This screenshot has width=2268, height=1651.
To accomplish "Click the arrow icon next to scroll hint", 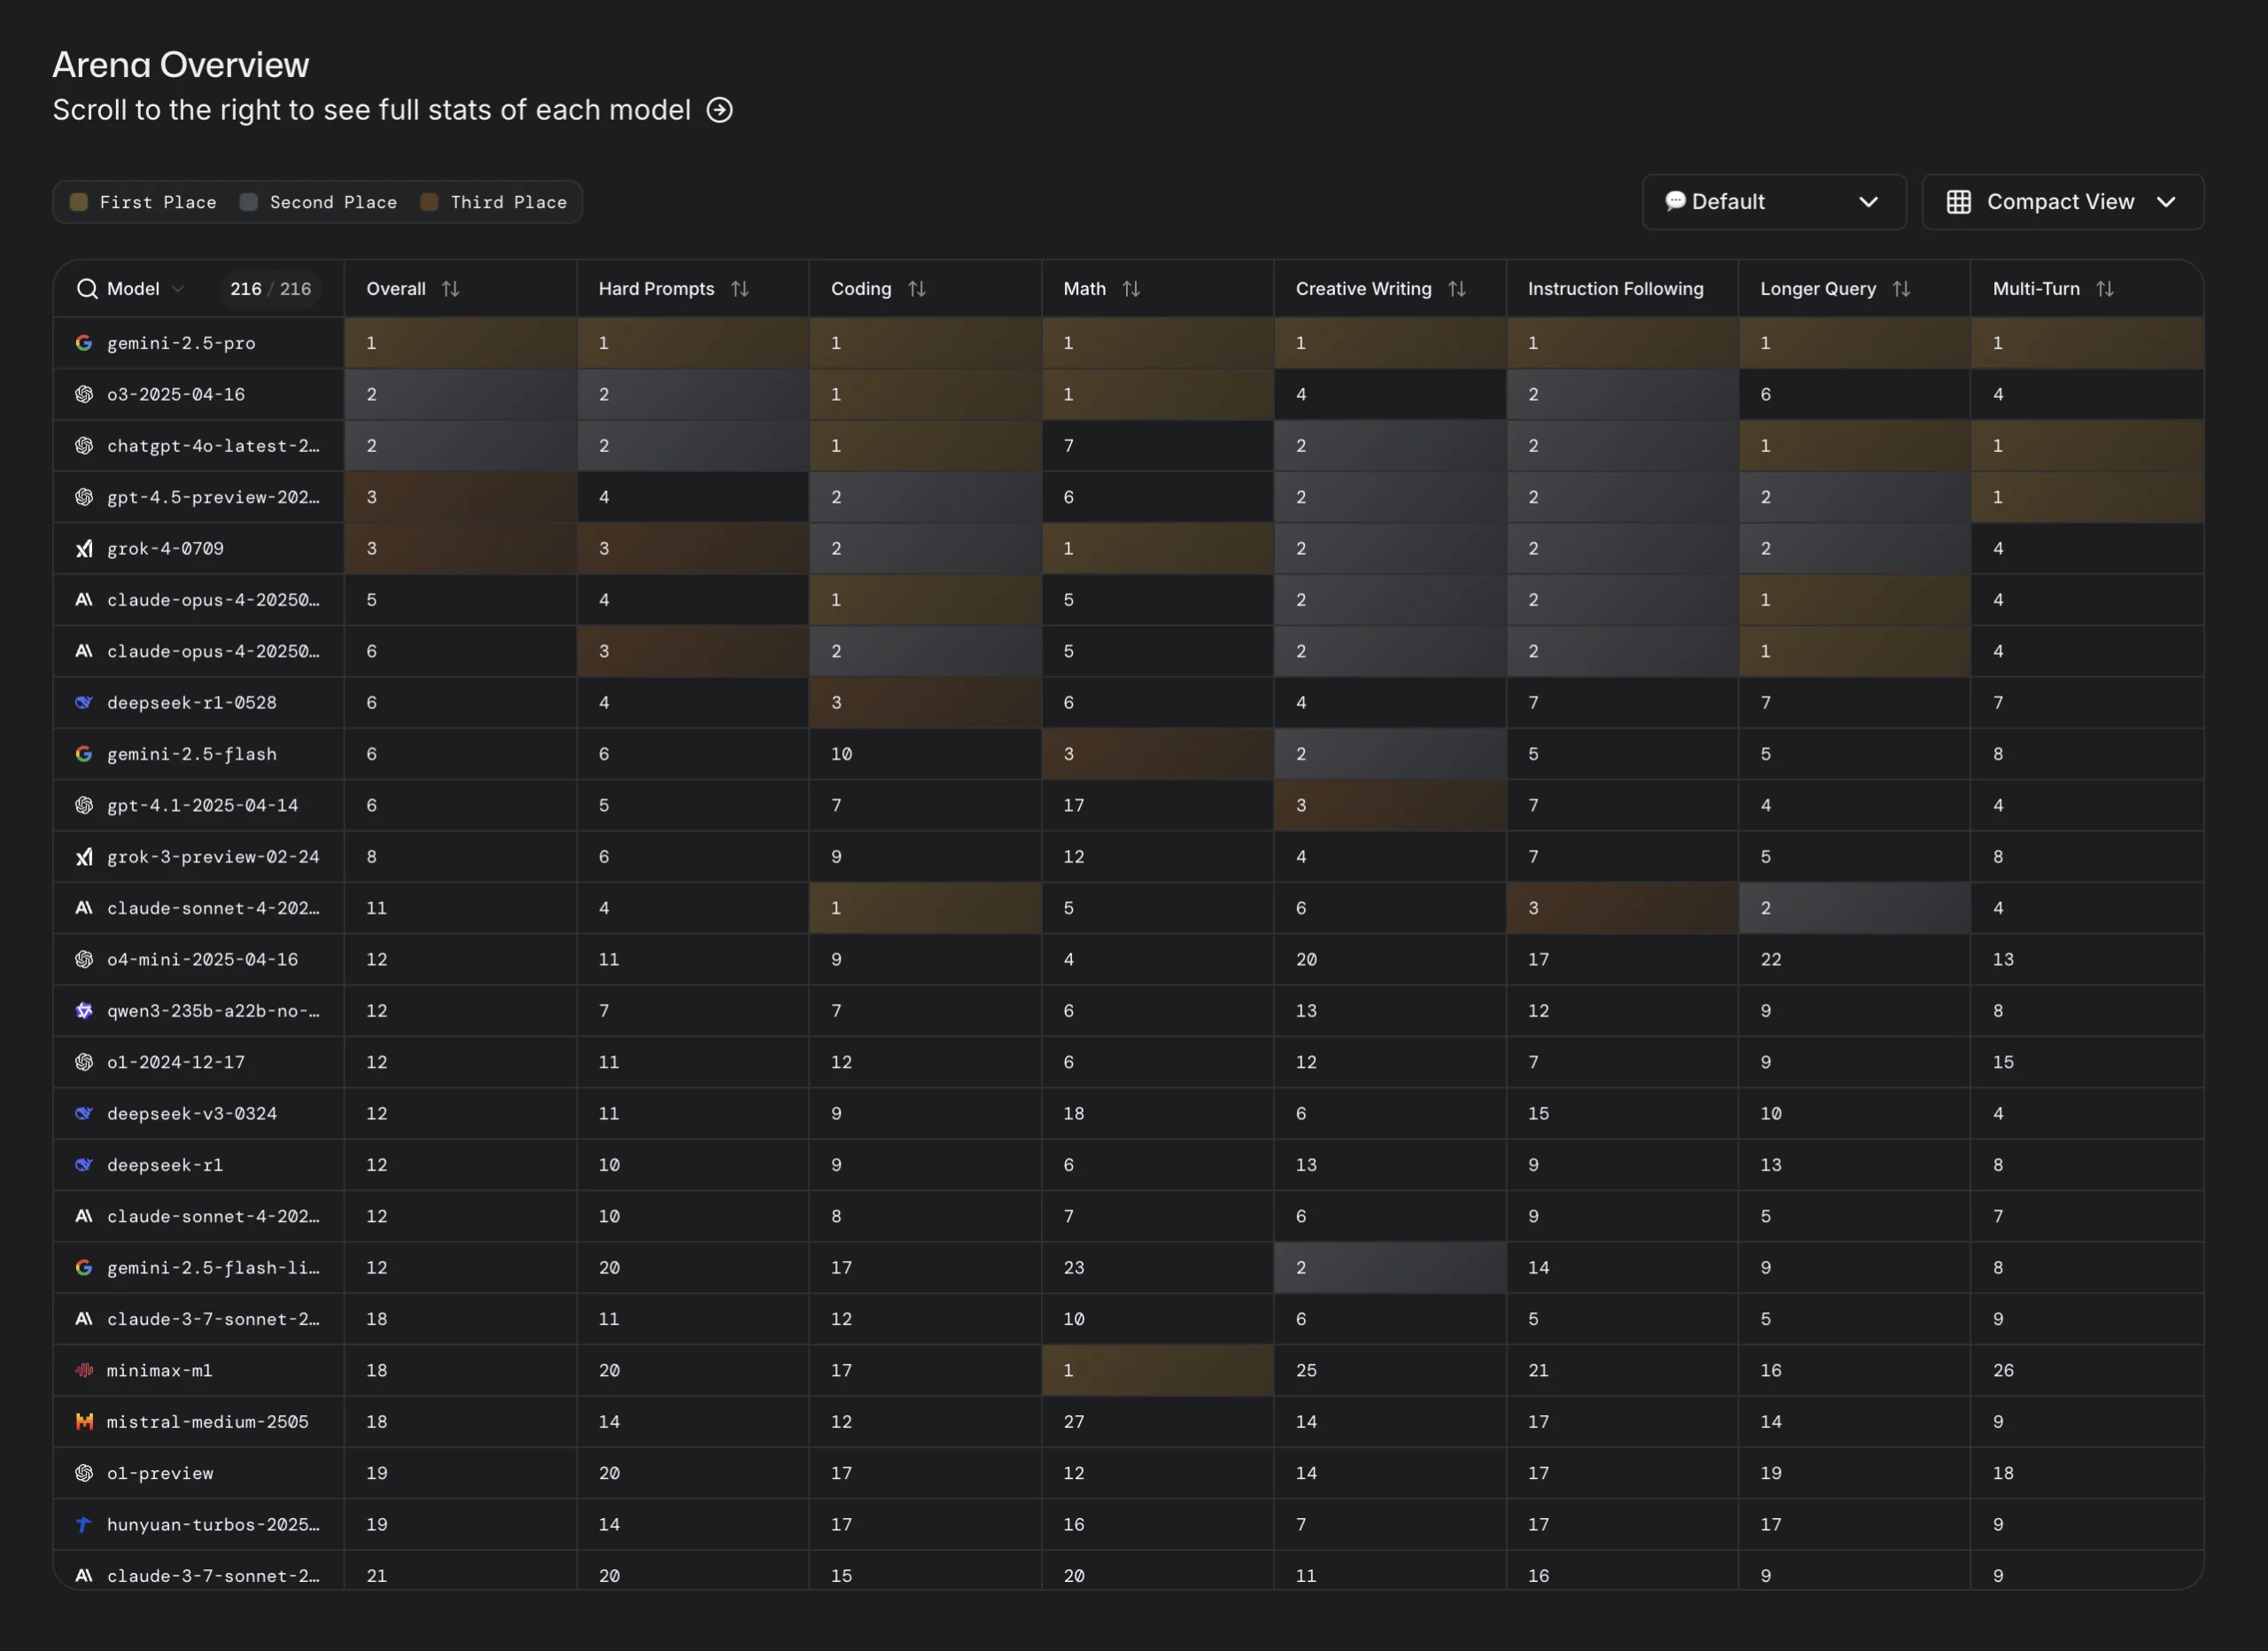I will pos(720,110).
